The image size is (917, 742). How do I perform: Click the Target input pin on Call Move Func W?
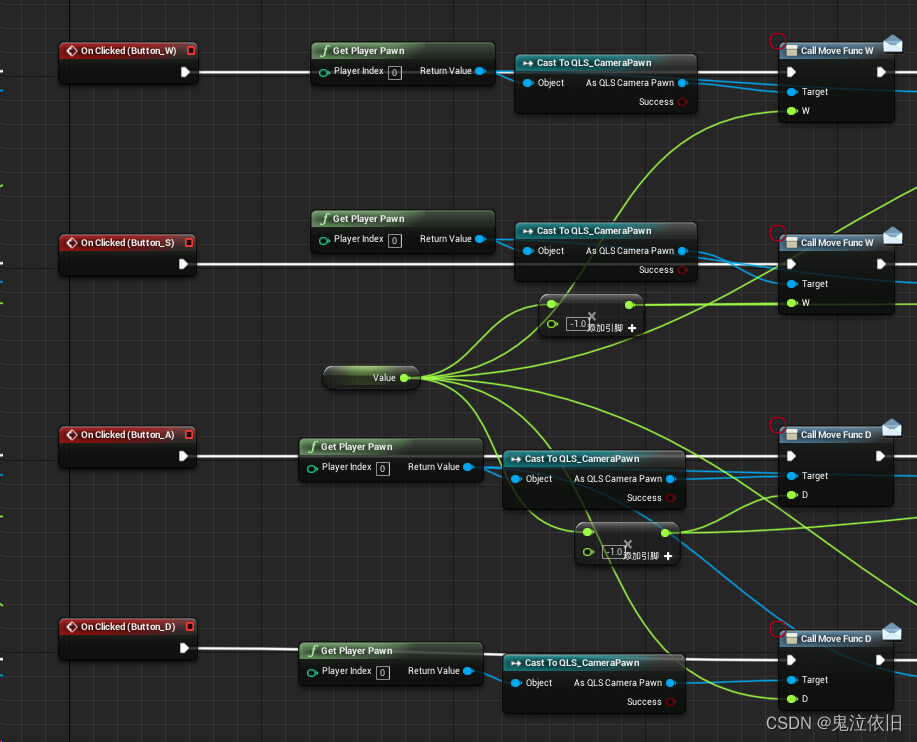tap(791, 91)
